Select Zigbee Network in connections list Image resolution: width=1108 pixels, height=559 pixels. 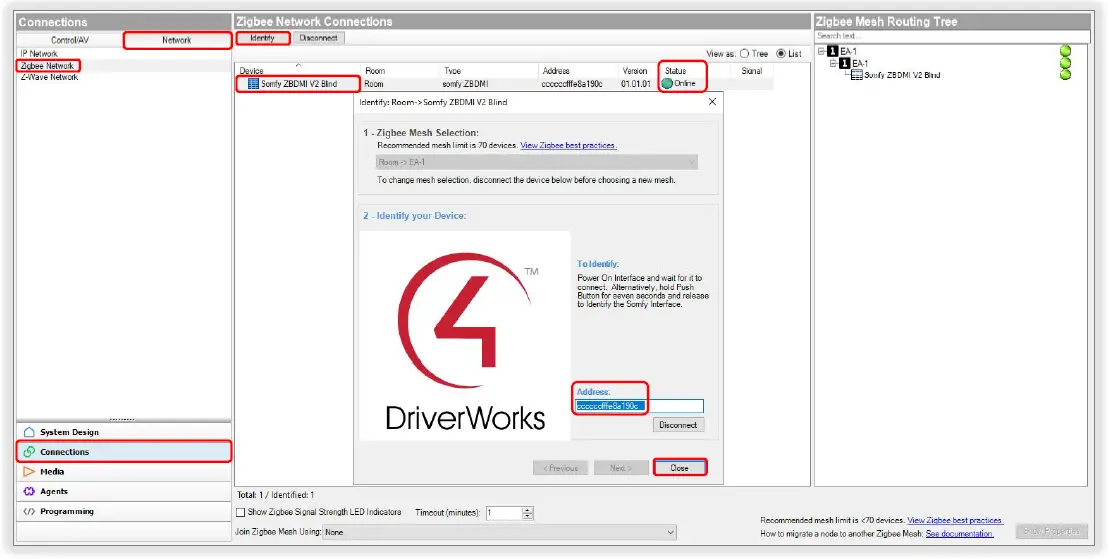coord(47,66)
